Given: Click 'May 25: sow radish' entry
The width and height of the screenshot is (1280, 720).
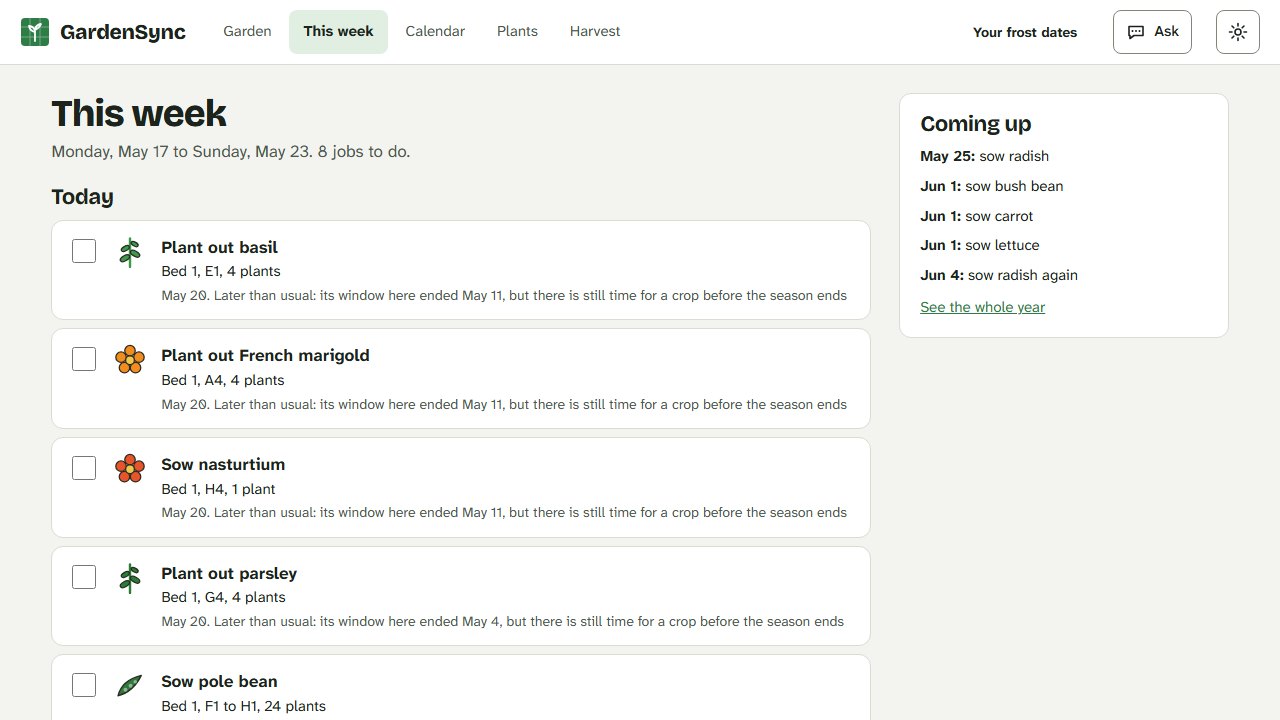Looking at the screenshot, I should (985, 156).
